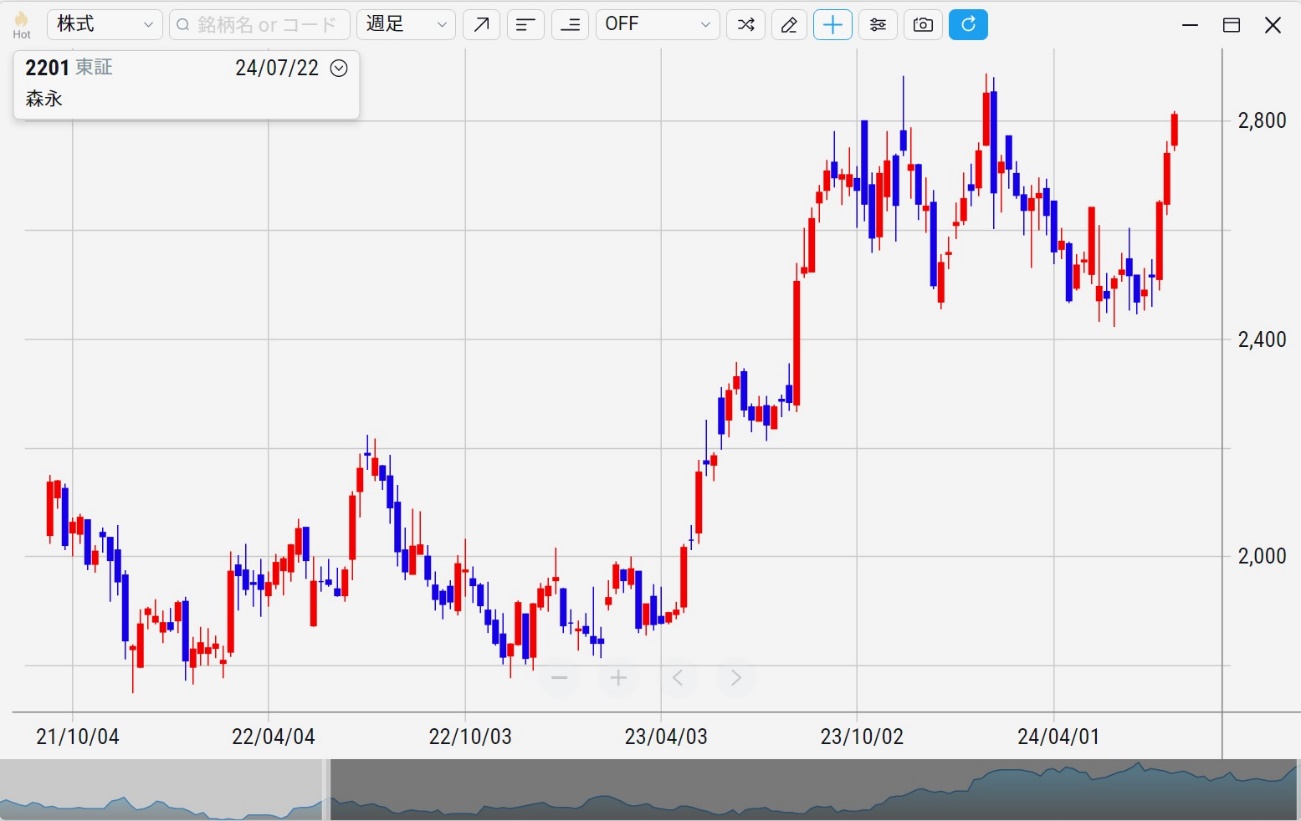
Task: Click the 銘柄名 or コード search field
Action: coord(260,24)
